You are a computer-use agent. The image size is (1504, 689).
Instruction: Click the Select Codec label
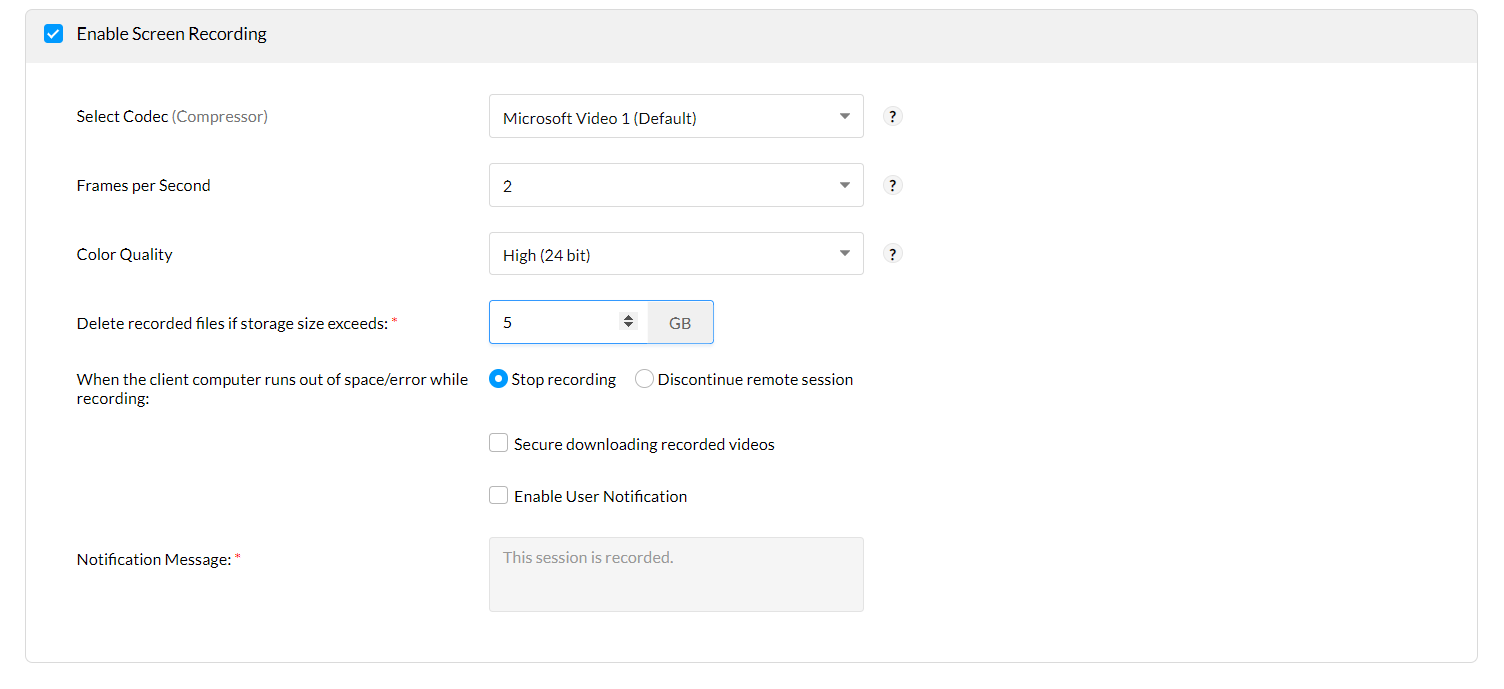[x=122, y=117]
